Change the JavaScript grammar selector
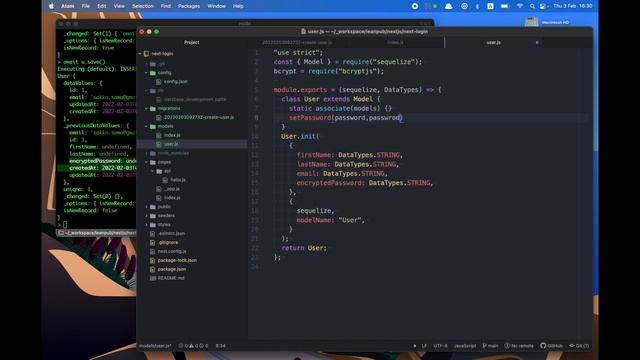Viewport: 640px width, 360px height. (465, 346)
